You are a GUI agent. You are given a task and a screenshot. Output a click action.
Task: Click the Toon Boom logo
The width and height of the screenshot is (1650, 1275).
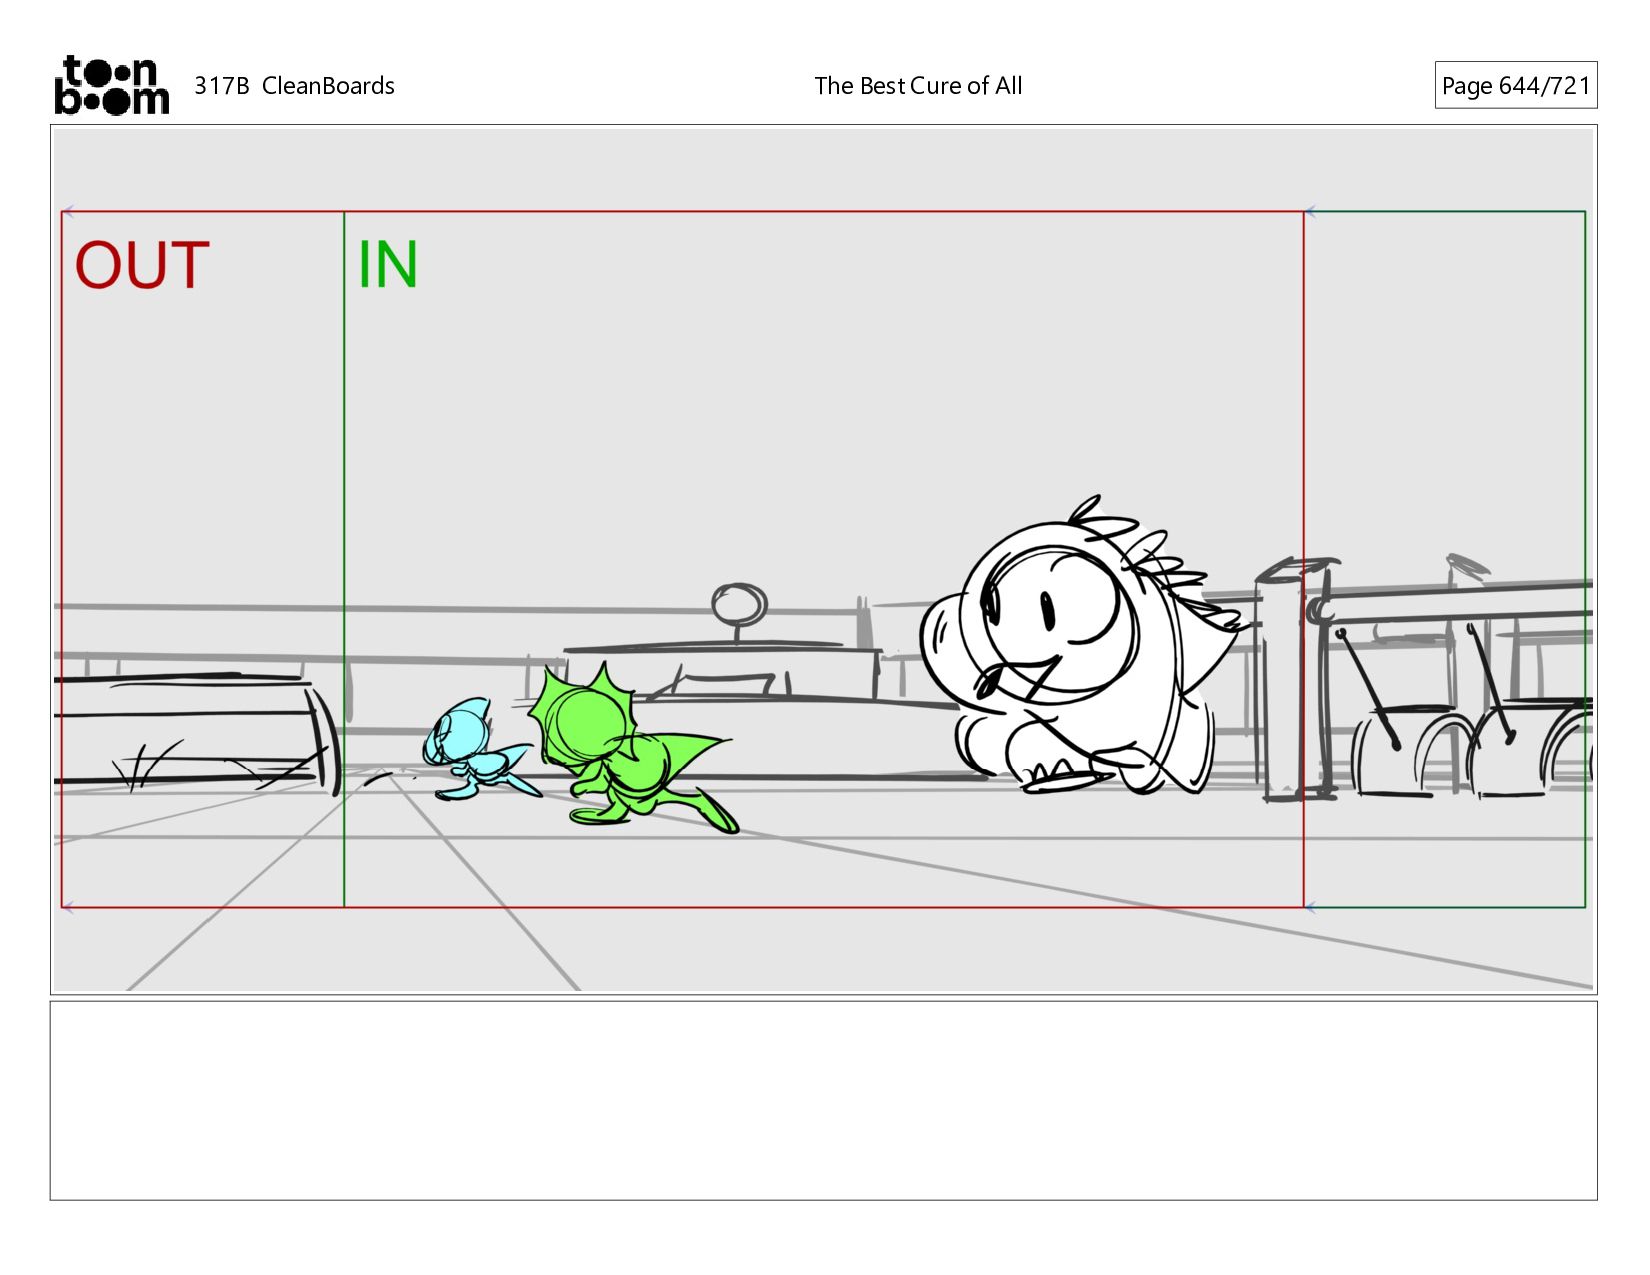(111, 85)
